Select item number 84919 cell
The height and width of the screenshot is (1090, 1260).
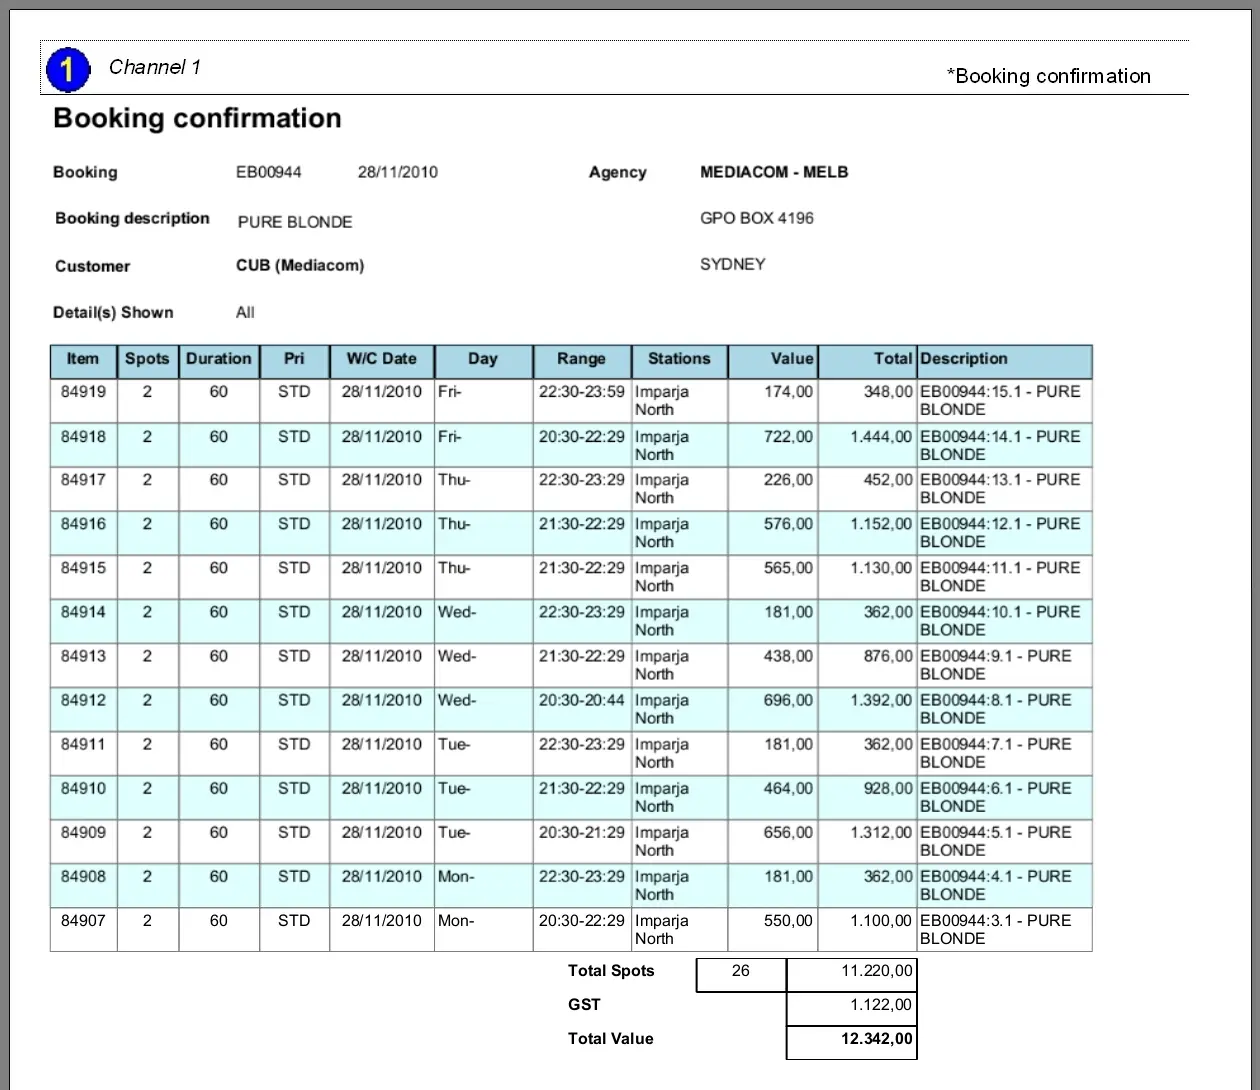click(83, 392)
